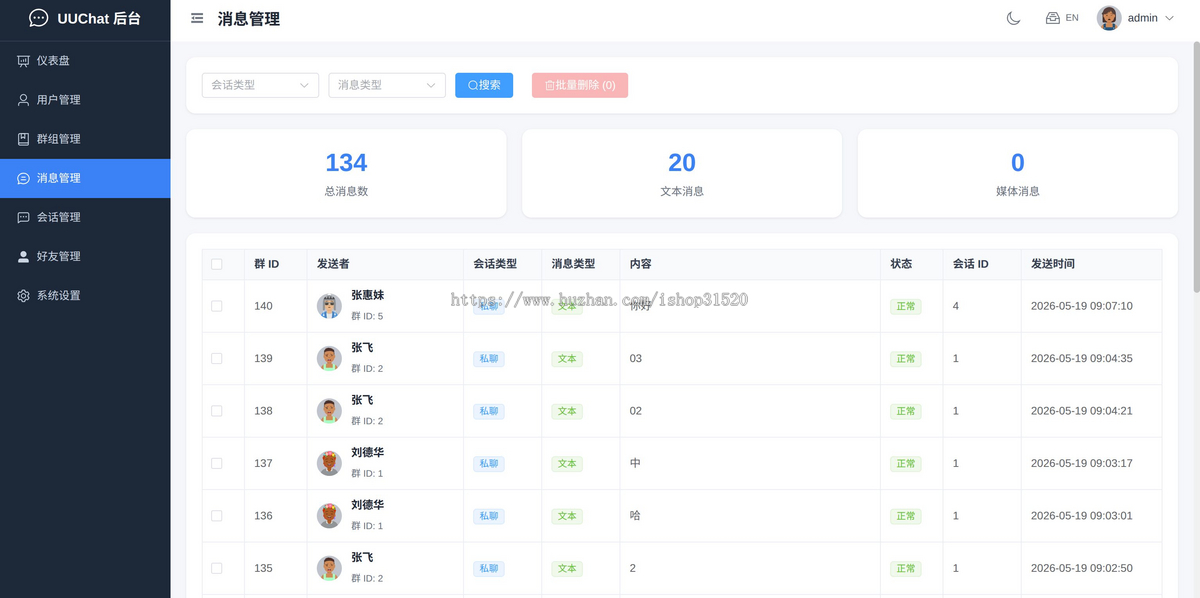This screenshot has width=1200, height=598.
Task: Click message content 03 in row 139
Action: (636, 358)
